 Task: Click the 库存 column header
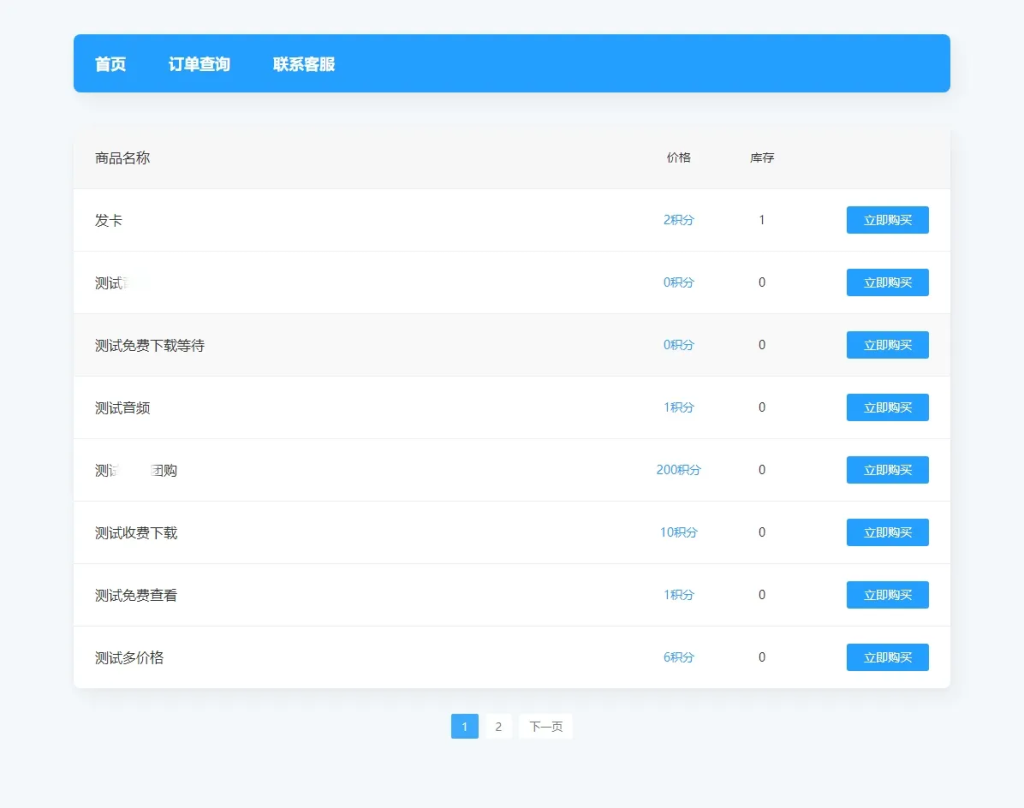point(761,158)
